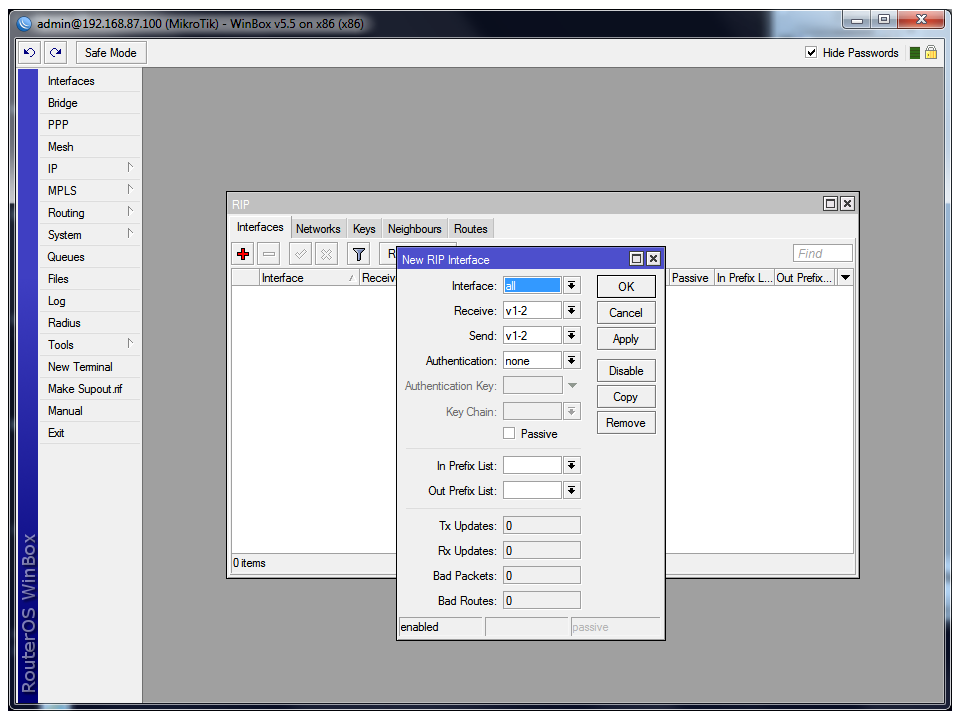
Task: Click the Filter funnel icon in RIP window
Action: coord(358,255)
